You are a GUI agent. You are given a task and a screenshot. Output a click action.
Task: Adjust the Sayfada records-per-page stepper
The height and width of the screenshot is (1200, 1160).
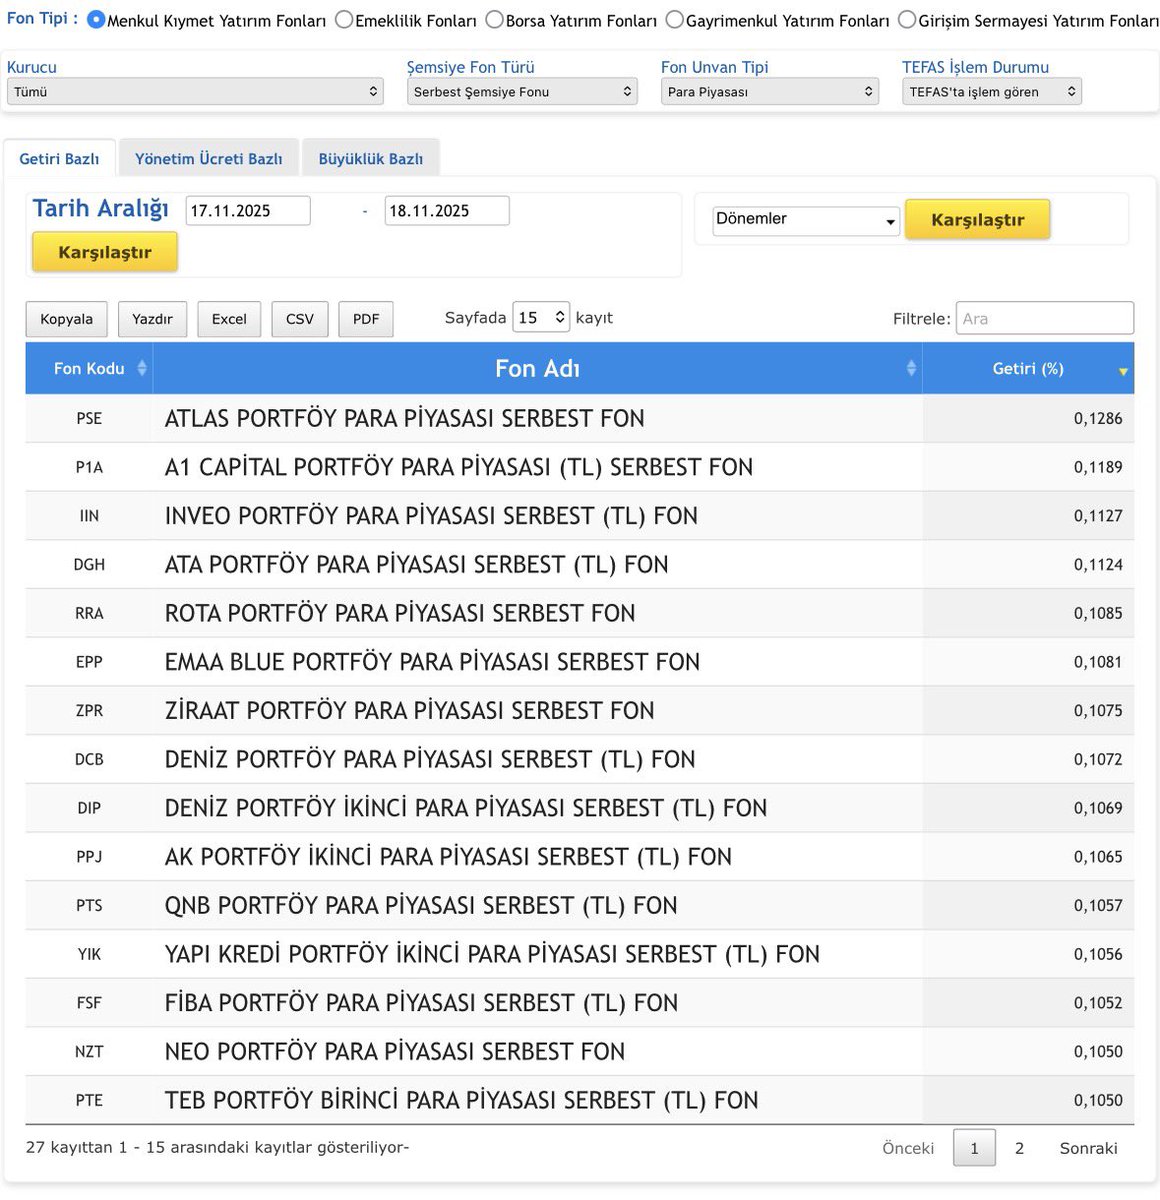click(x=541, y=317)
